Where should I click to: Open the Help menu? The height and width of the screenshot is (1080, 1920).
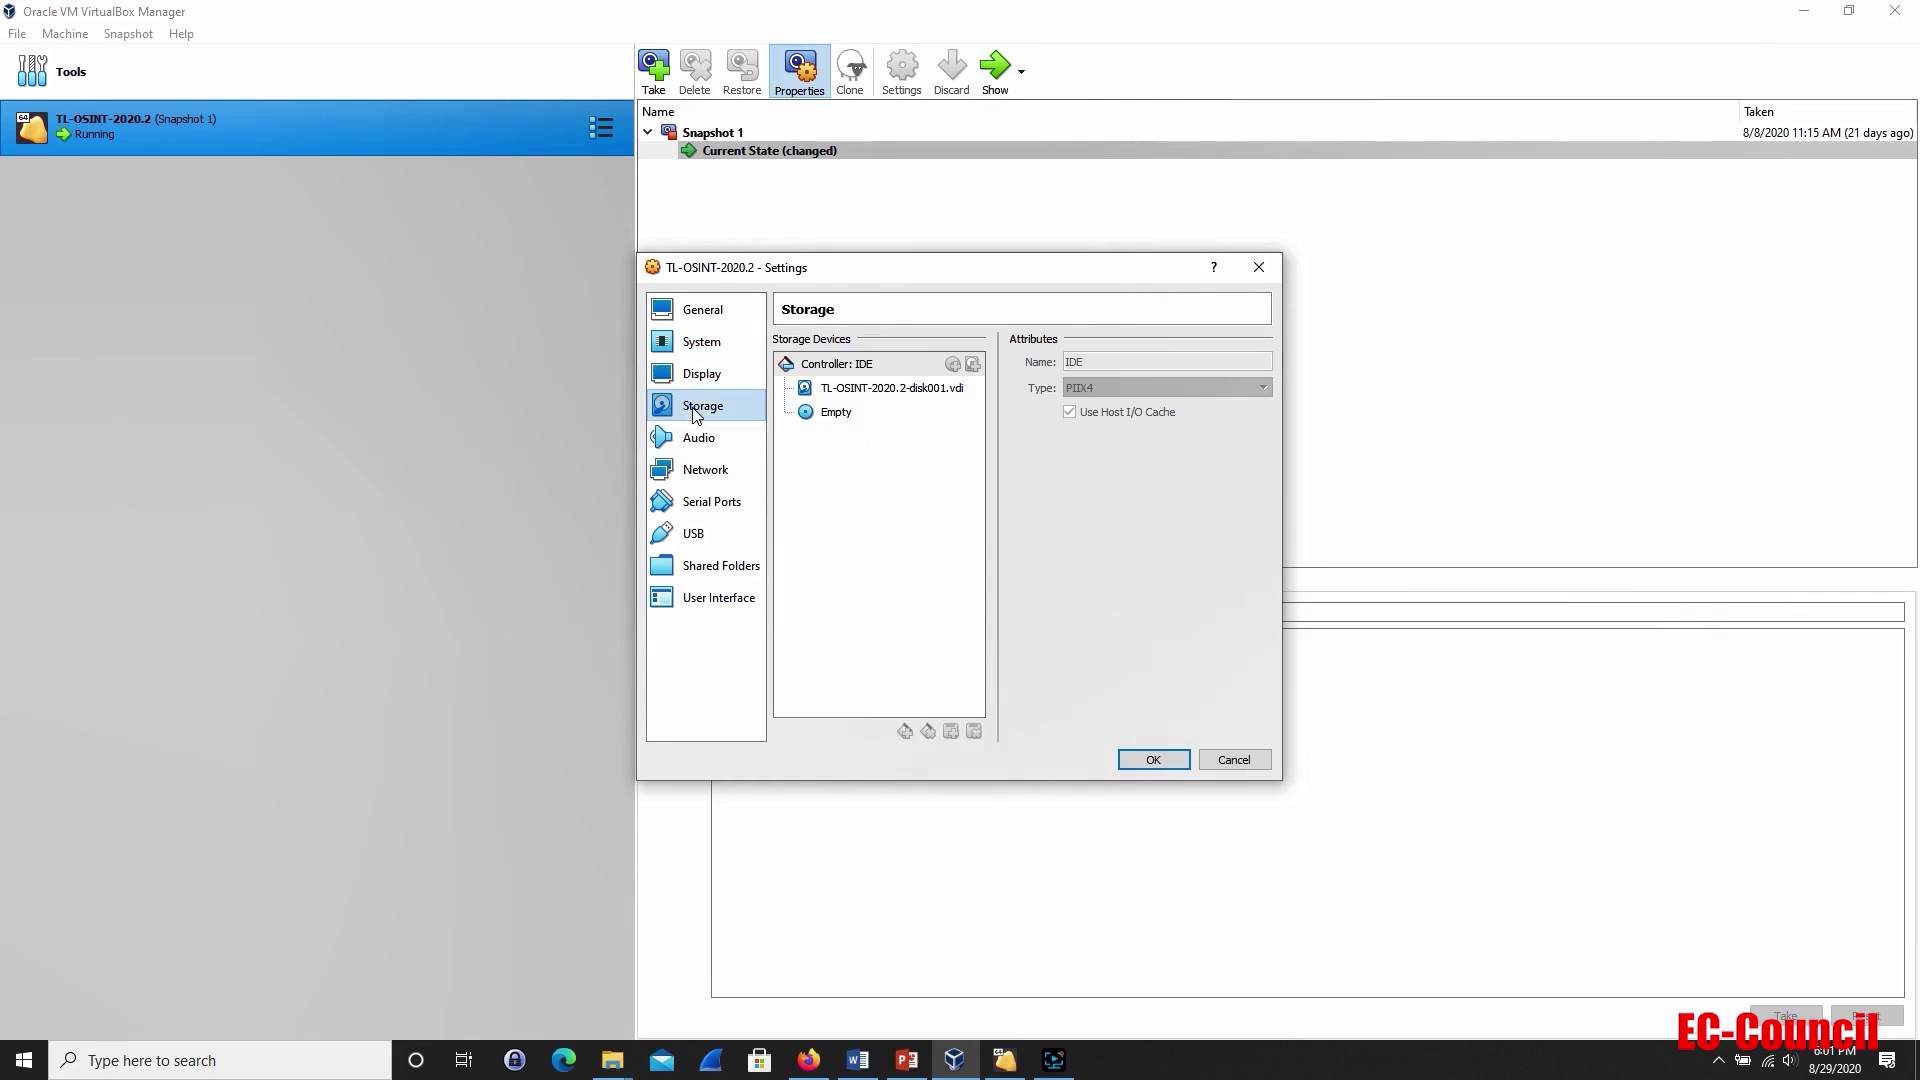tap(181, 34)
